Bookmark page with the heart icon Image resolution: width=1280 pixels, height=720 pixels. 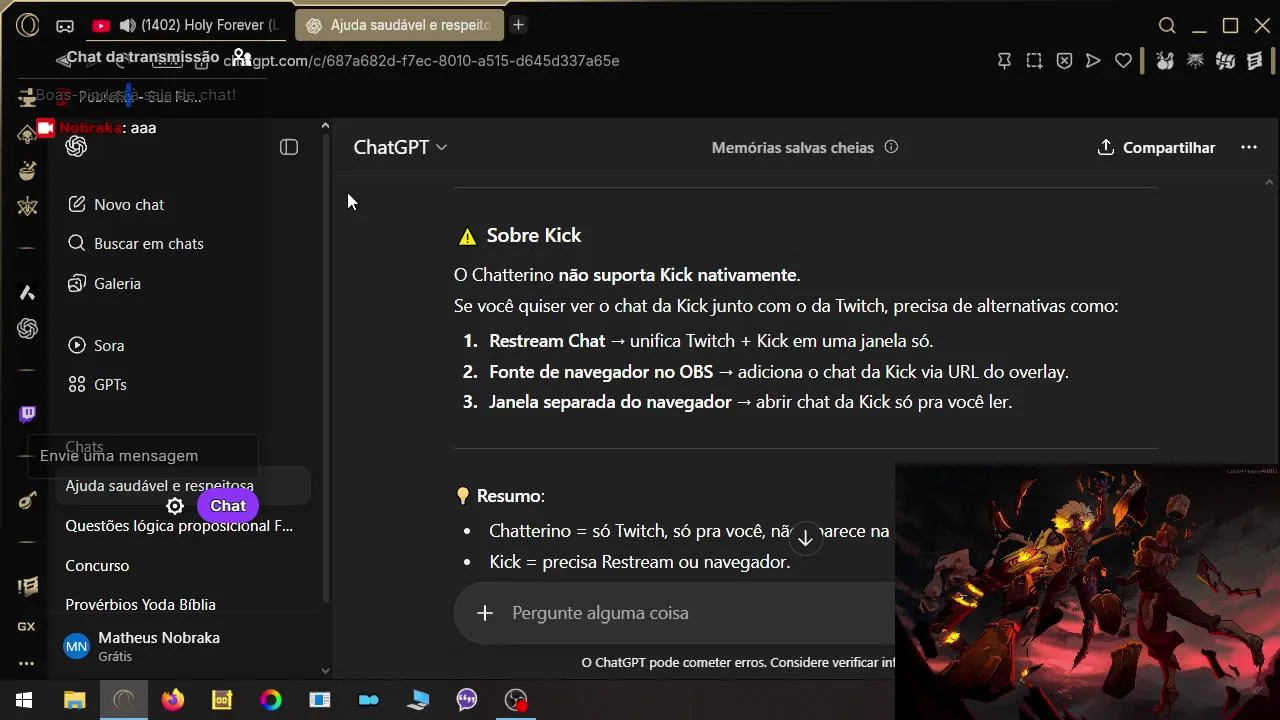point(1123,61)
